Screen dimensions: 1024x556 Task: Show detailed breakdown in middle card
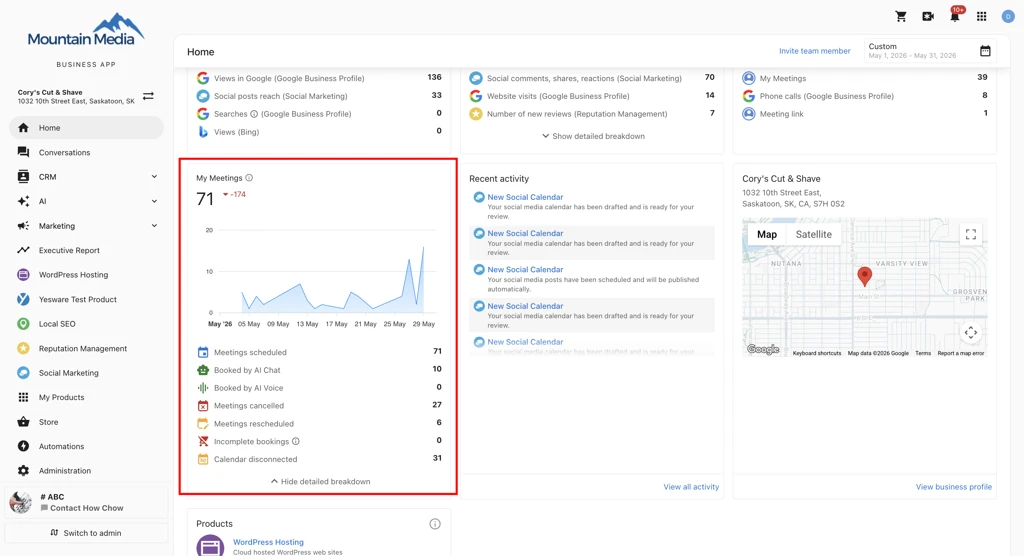tap(593, 136)
